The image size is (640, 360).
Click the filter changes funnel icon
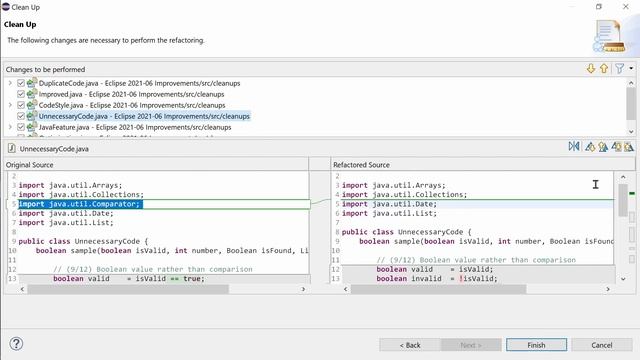click(620, 69)
